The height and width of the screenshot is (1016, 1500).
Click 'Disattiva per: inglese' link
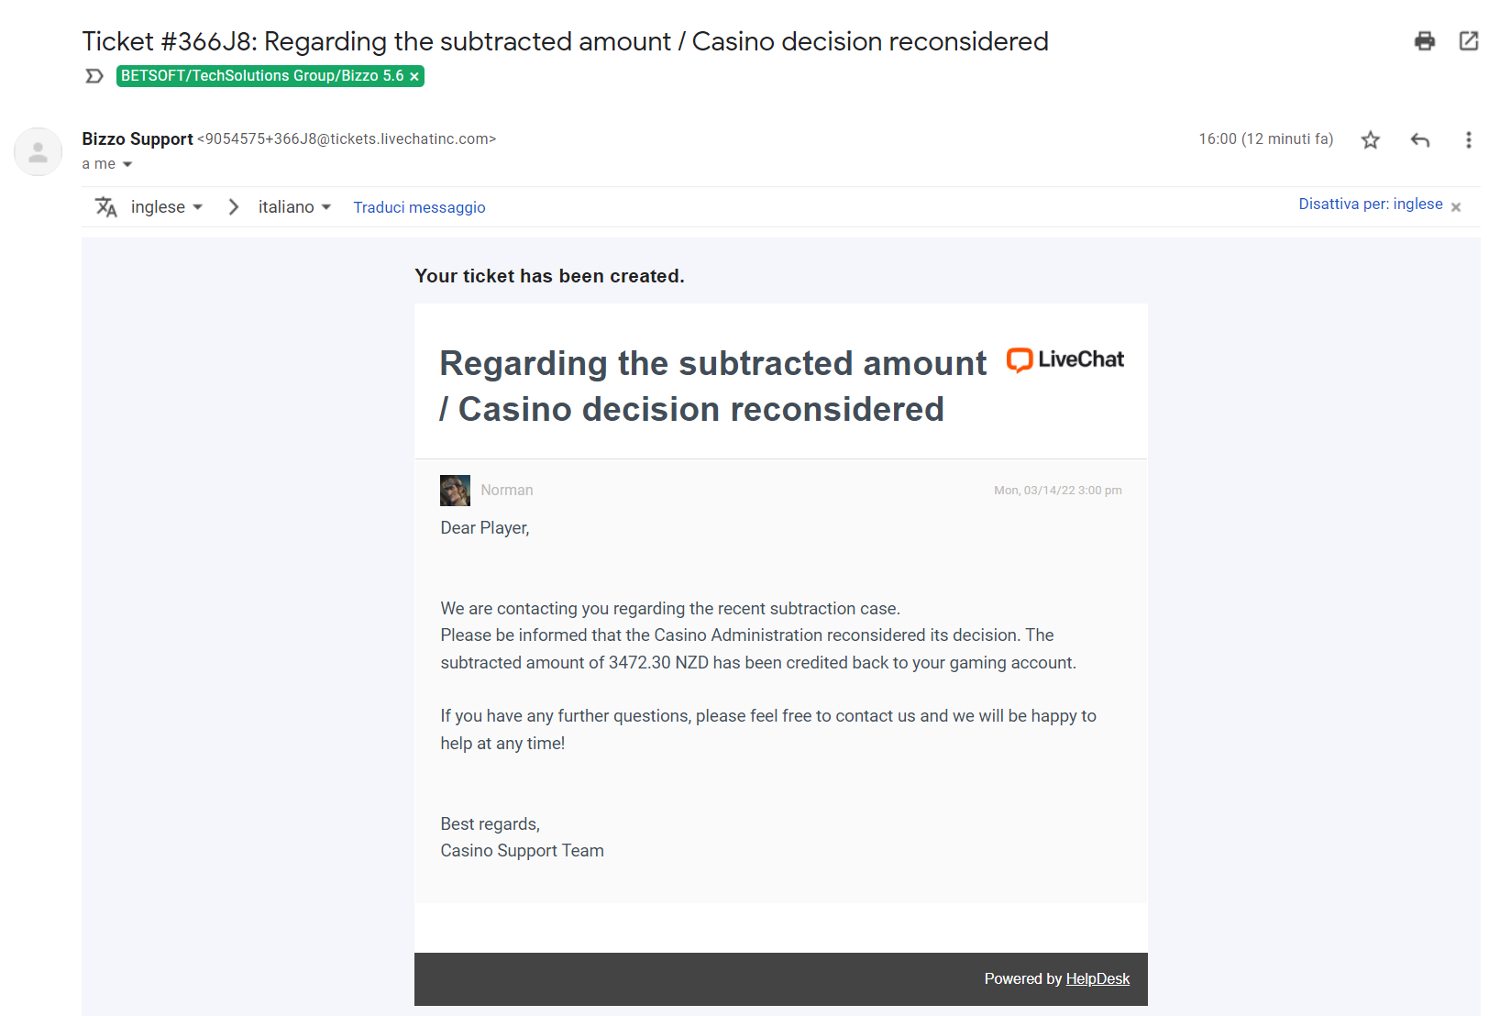(1370, 204)
